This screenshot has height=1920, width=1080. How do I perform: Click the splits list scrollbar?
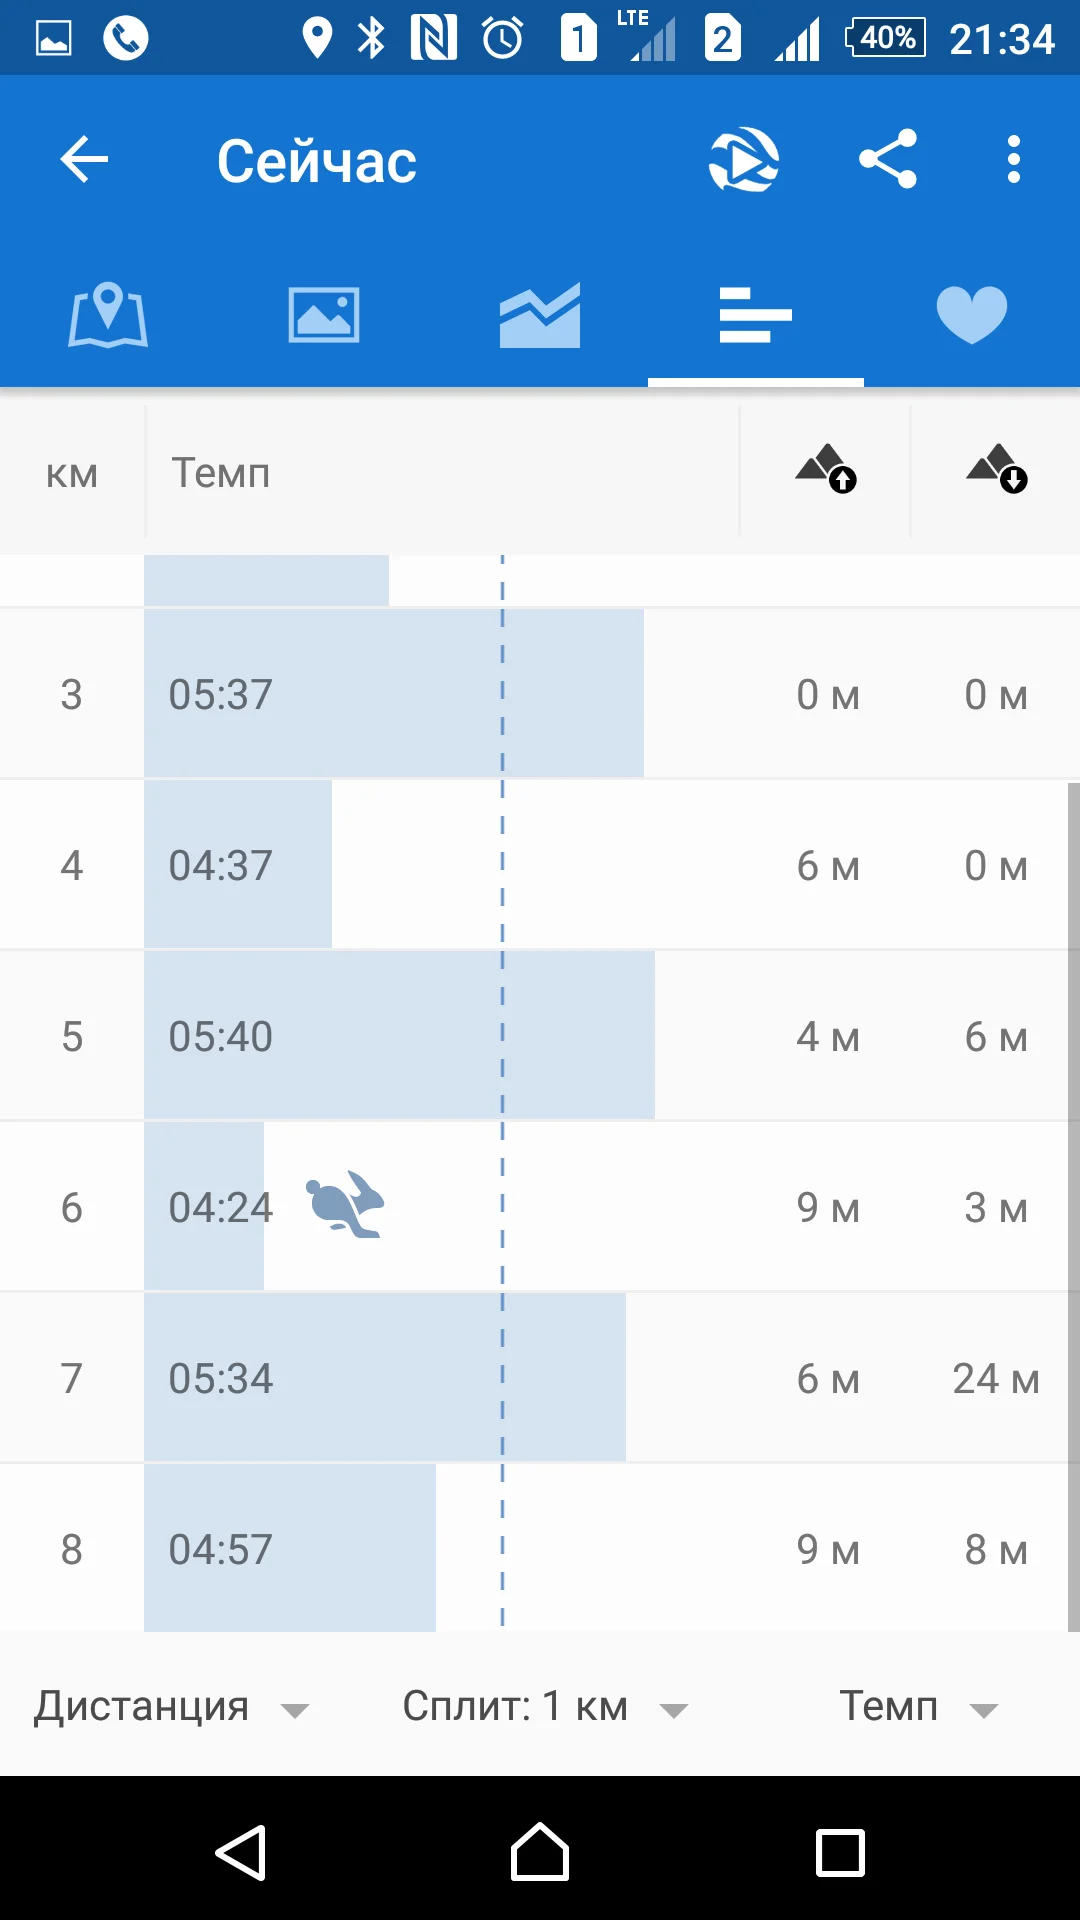click(1073, 1200)
